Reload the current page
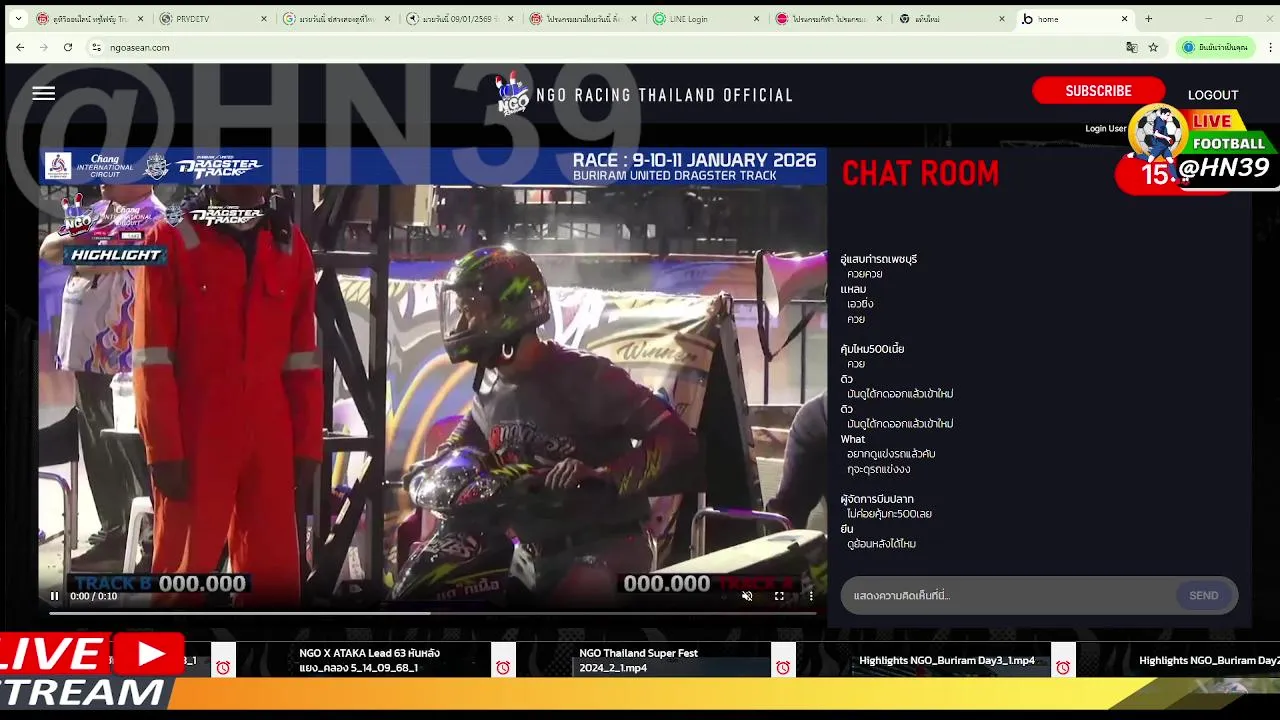The image size is (1280, 720). point(68,47)
